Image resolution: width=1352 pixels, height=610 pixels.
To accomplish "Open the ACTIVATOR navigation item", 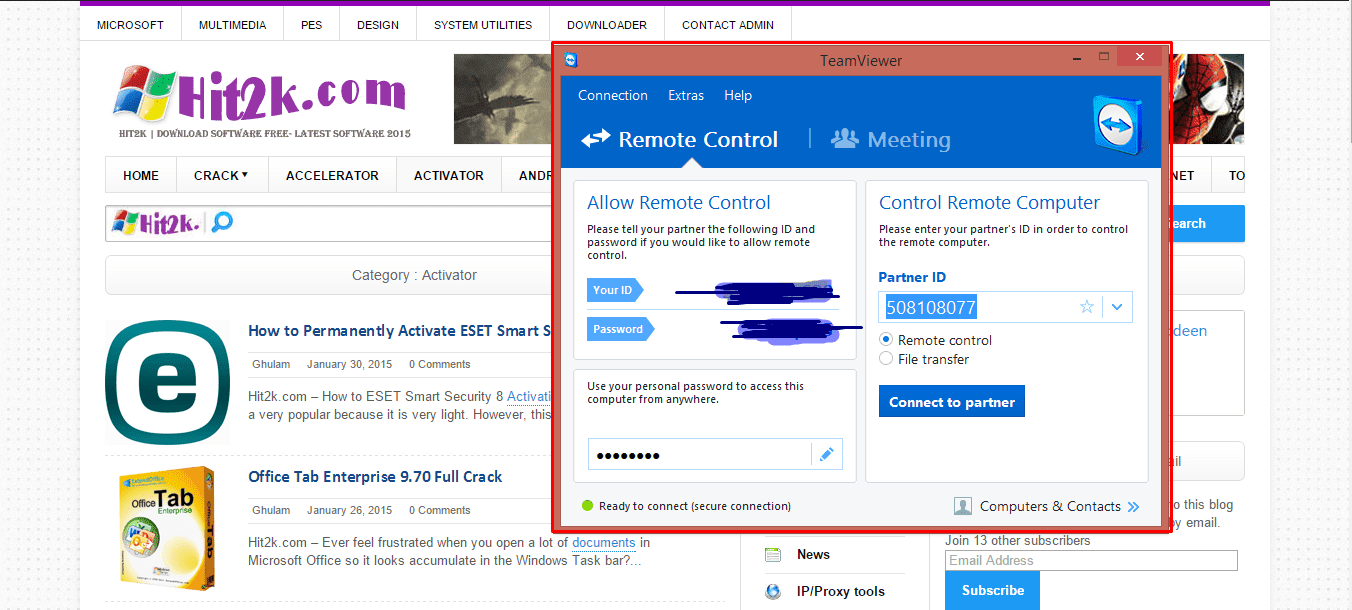I will 449,175.
